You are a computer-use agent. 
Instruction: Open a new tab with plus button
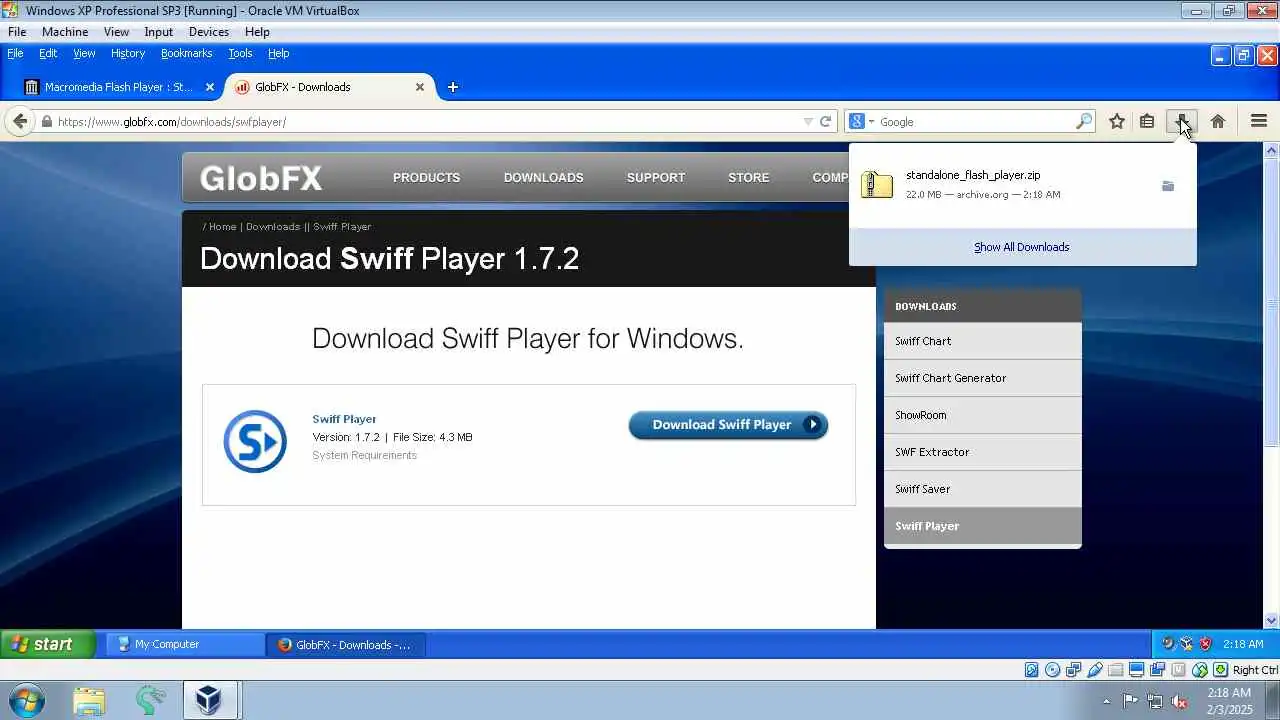[x=452, y=87]
